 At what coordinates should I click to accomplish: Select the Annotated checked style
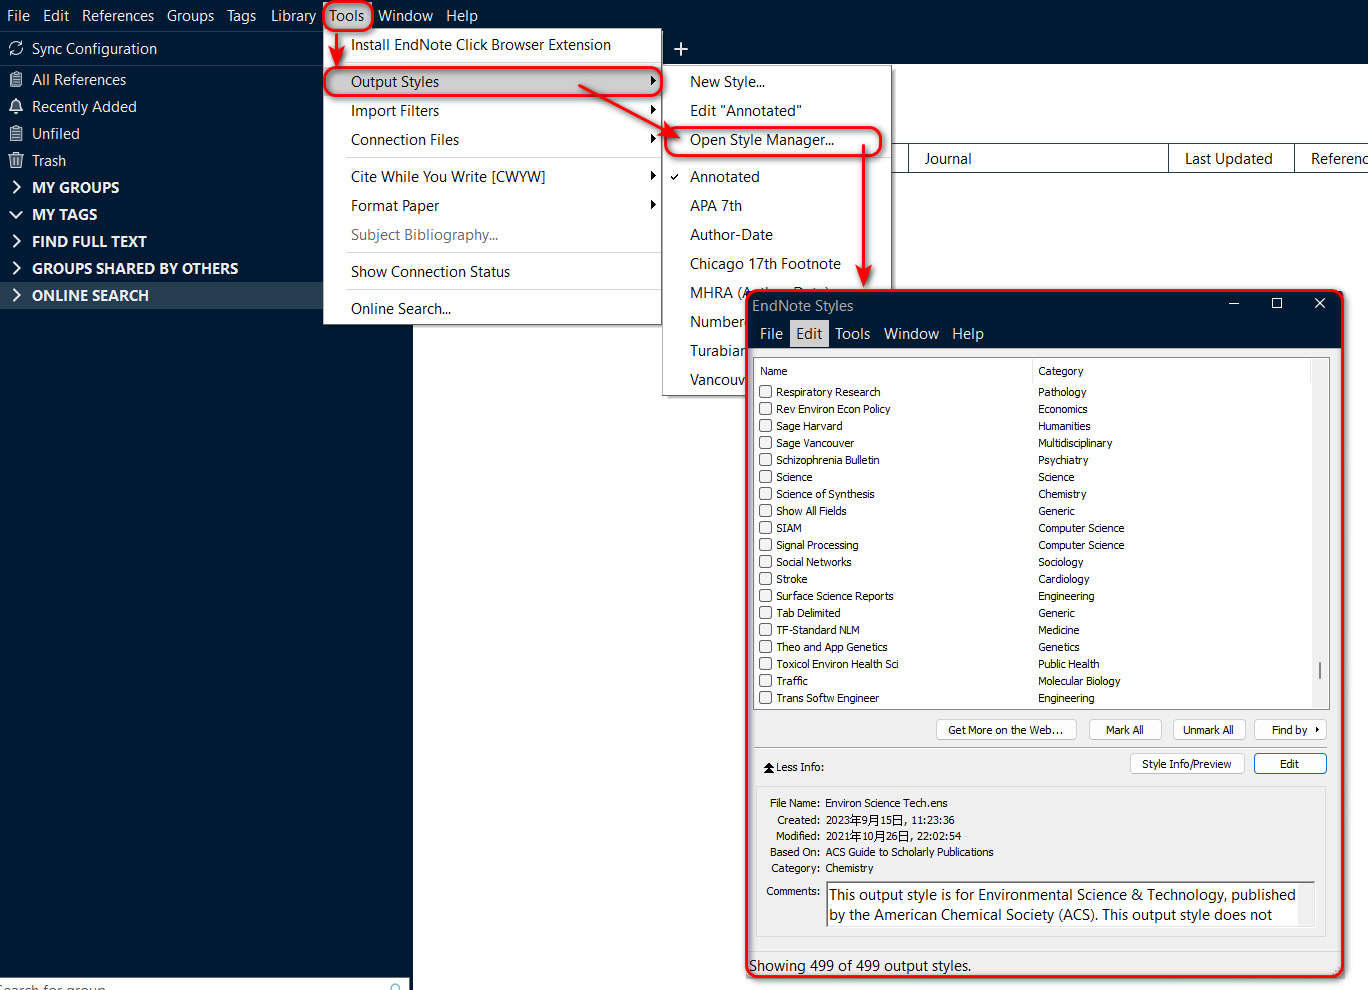[x=725, y=177]
